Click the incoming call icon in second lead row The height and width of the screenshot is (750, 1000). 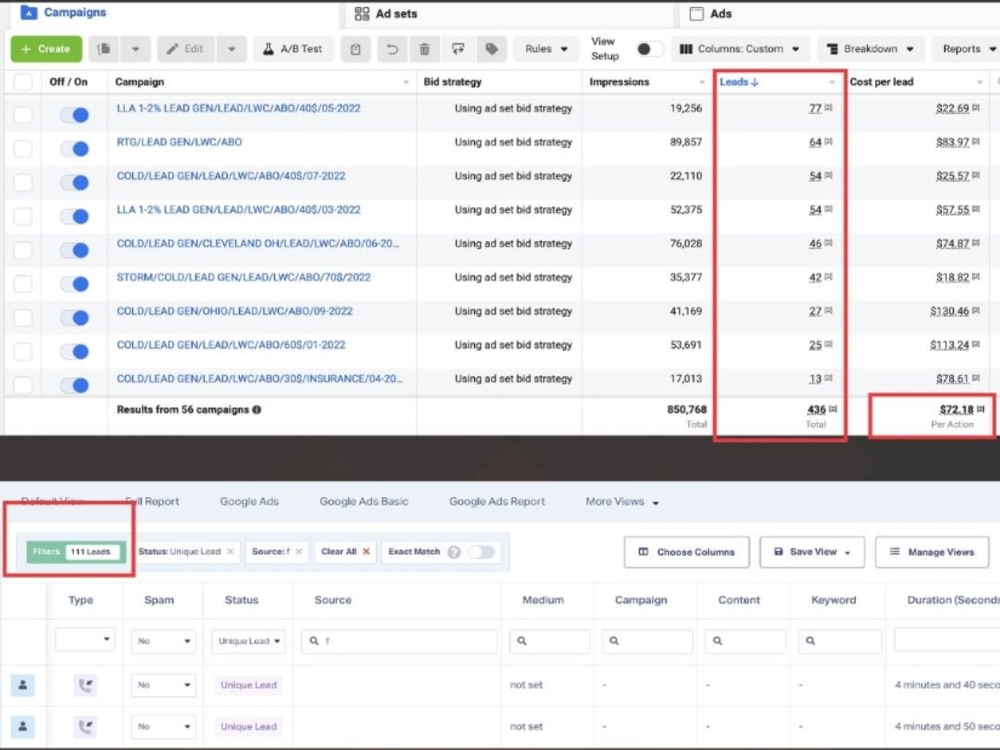point(85,727)
